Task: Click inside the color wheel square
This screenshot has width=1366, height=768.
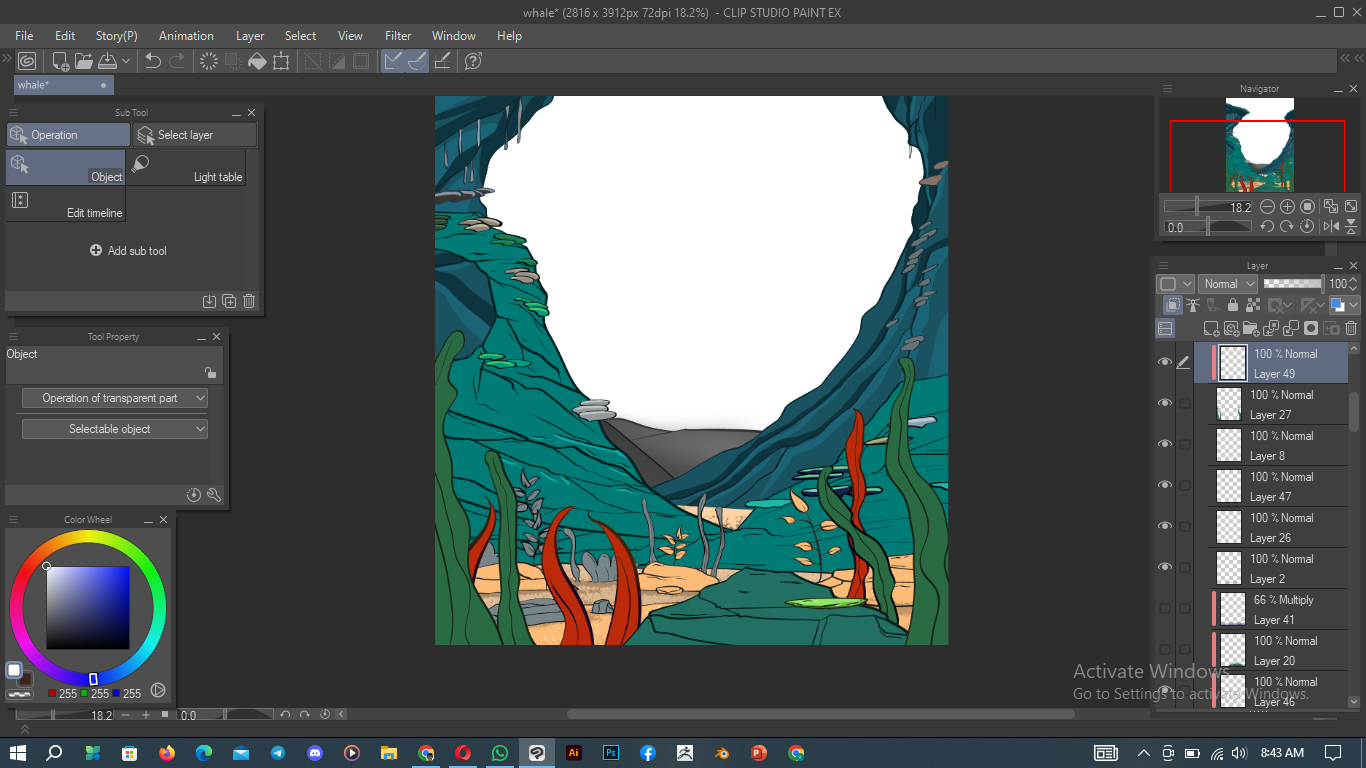Action: coord(88,607)
